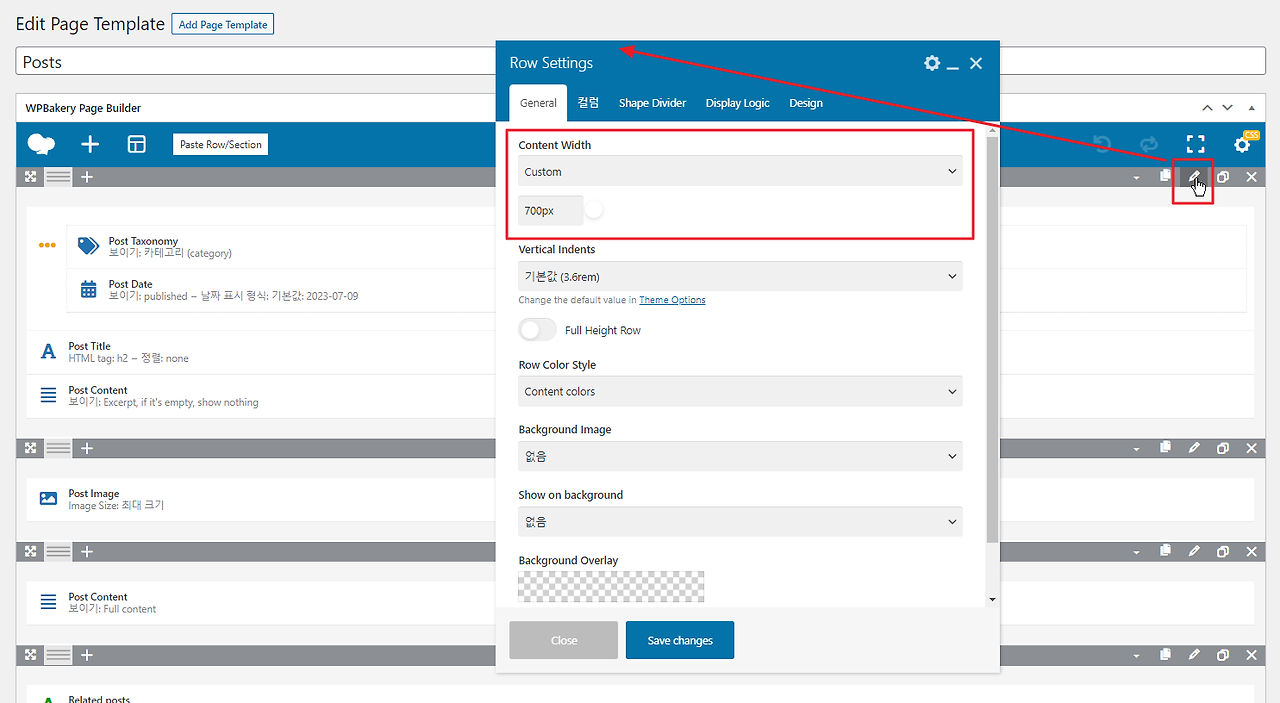Open the Background Image dropdown

pyautogui.click(x=740, y=457)
